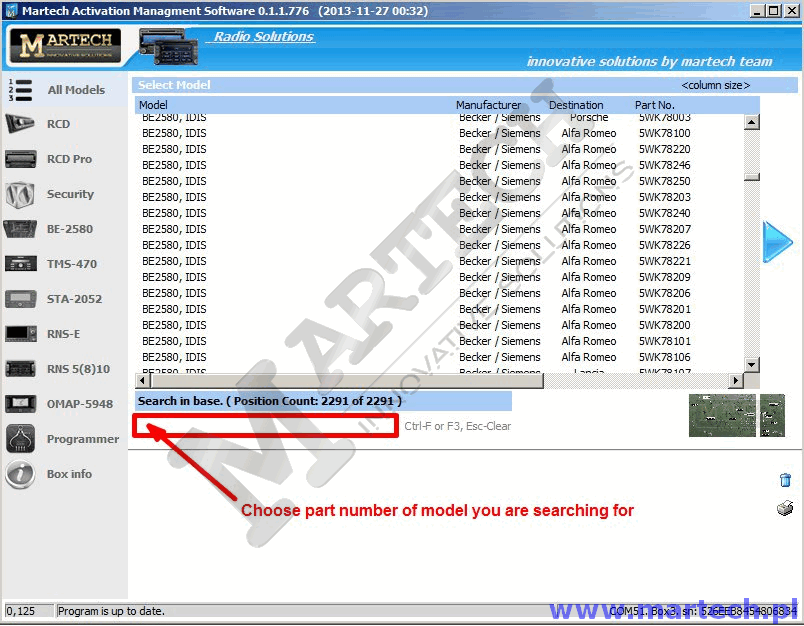Click the 'Program is up to date.' status
This screenshot has width=804, height=626.
tap(111, 611)
